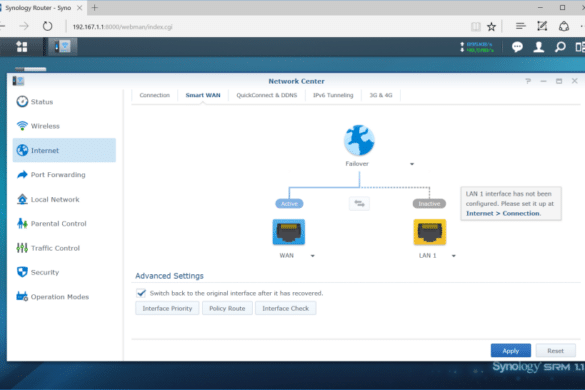This screenshot has height=390, width=585.
Task: Click the swap interfaces arrows icon
Action: coord(359,203)
